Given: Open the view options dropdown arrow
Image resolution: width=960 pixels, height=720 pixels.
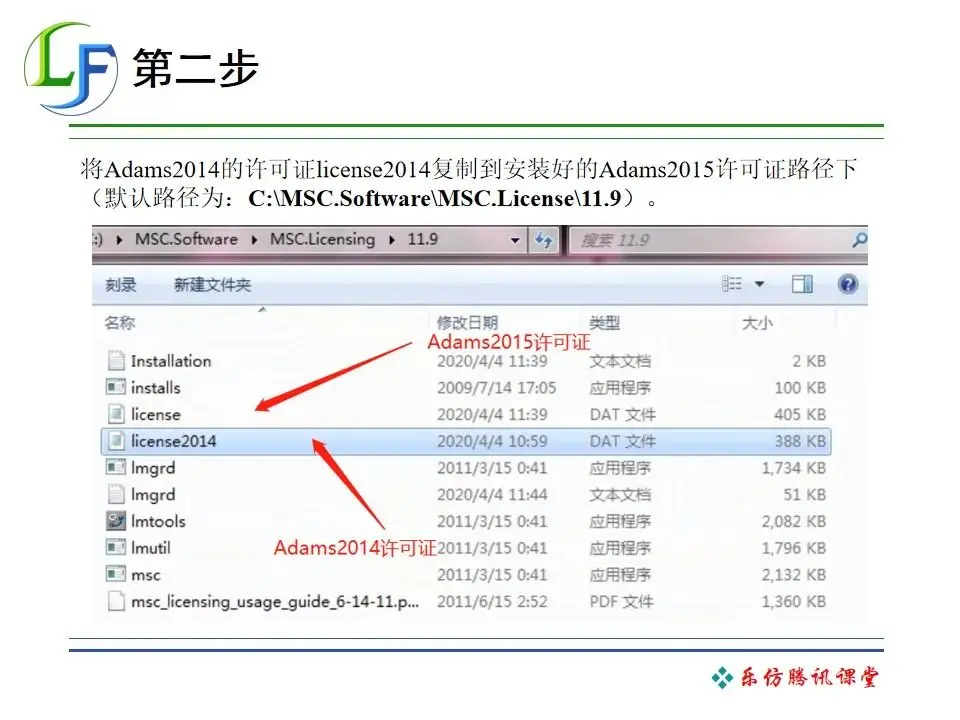Looking at the screenshot, I should (759, 284).
